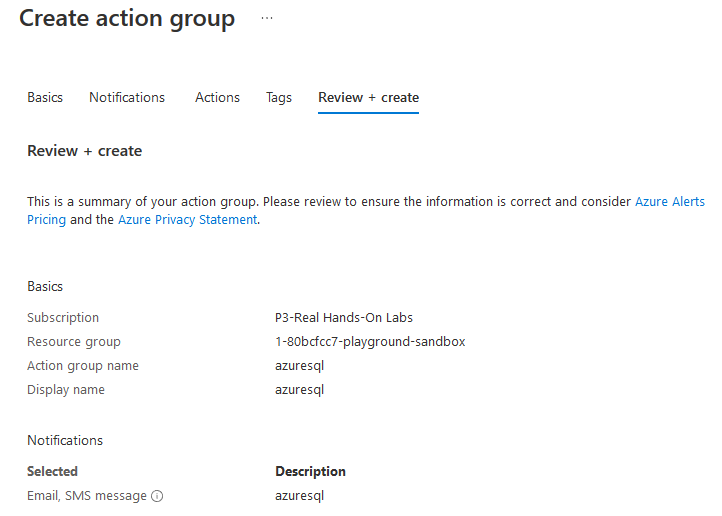Open the Notifications tab
The width and height of the screenshot is (722, 516).
[127, 97]
